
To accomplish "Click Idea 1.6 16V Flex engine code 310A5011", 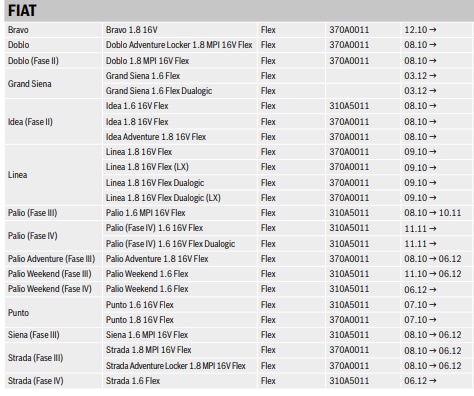I will pyautogui.click(x=349, y=106).
